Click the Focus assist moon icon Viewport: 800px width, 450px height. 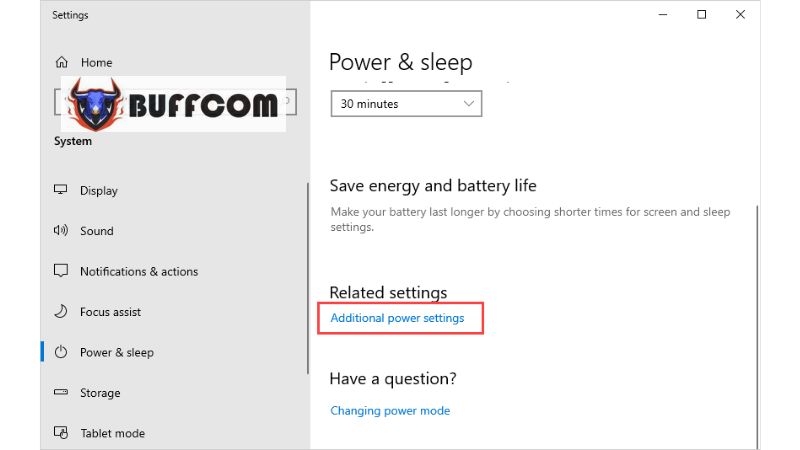click(61, 311)
